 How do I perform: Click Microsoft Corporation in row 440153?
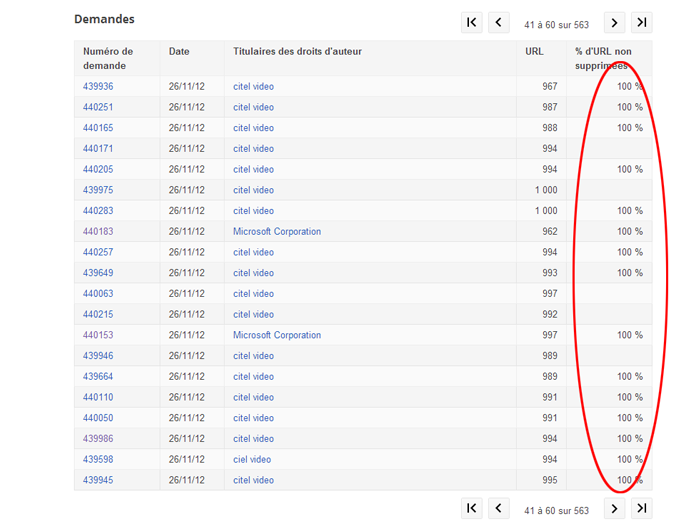(x=277, y=336)
